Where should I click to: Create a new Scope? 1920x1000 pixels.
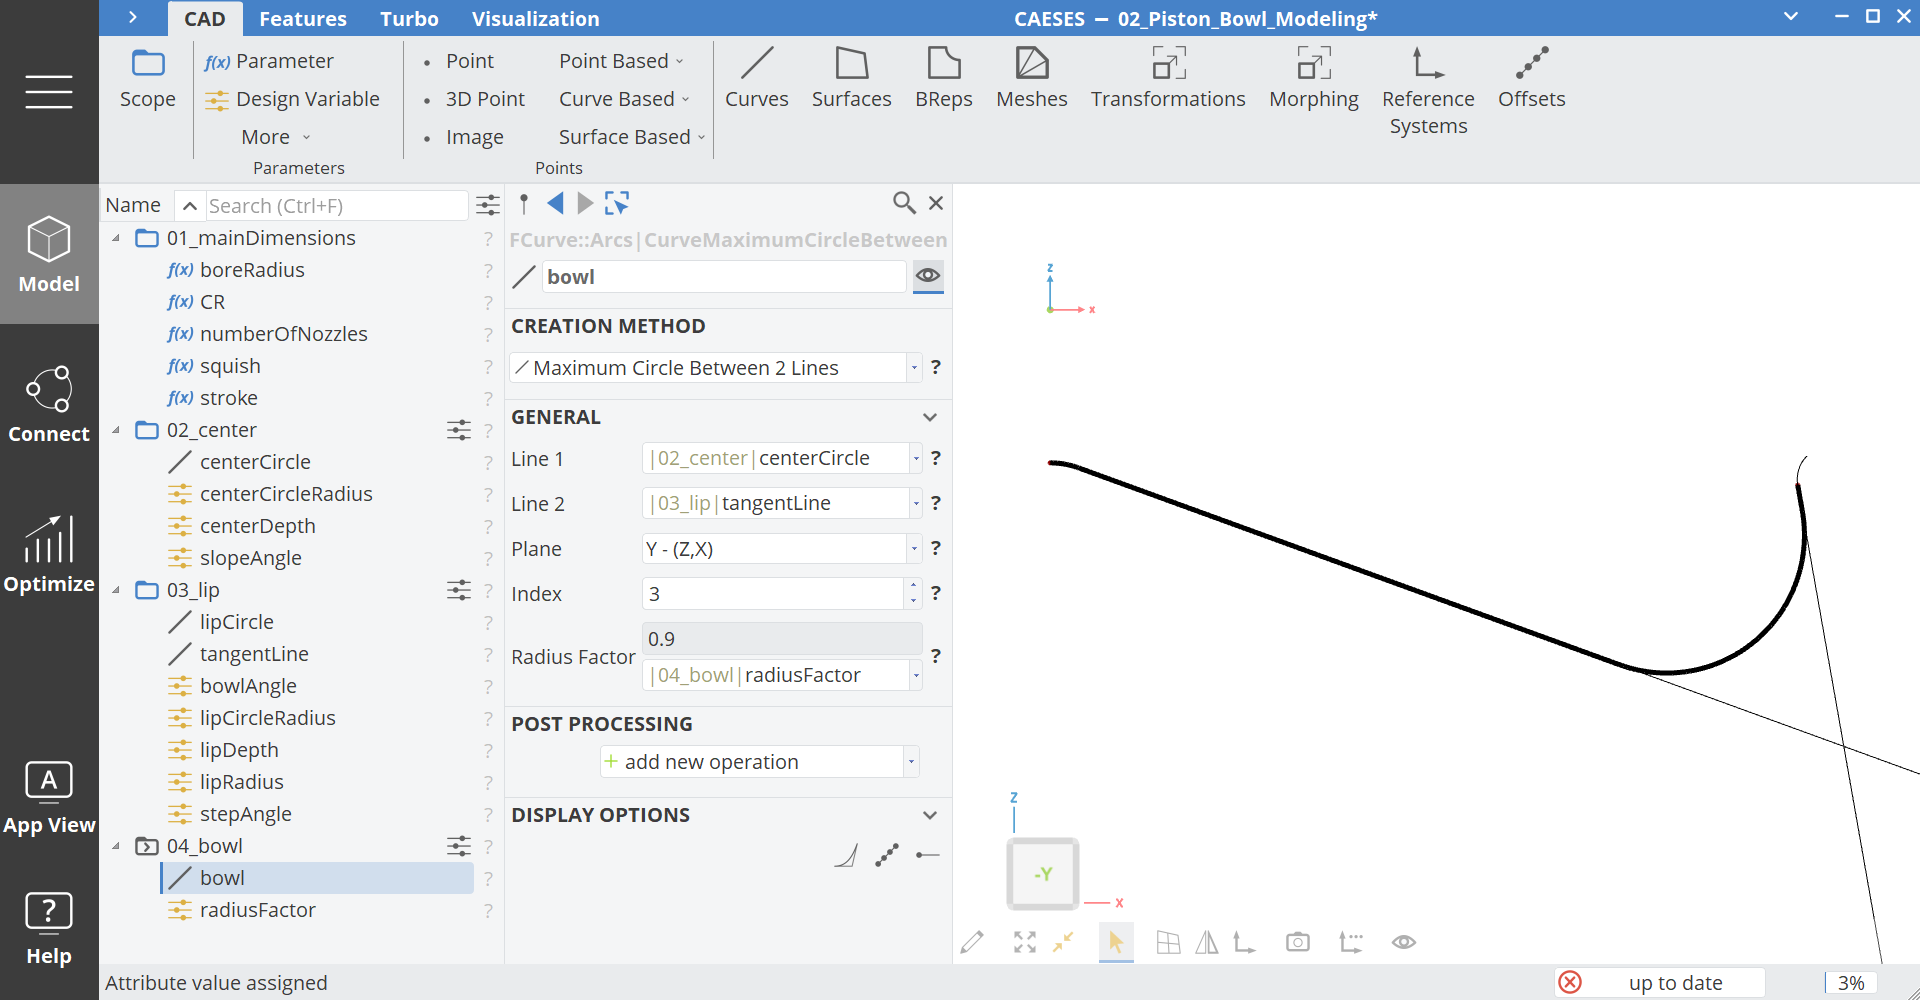148,78
